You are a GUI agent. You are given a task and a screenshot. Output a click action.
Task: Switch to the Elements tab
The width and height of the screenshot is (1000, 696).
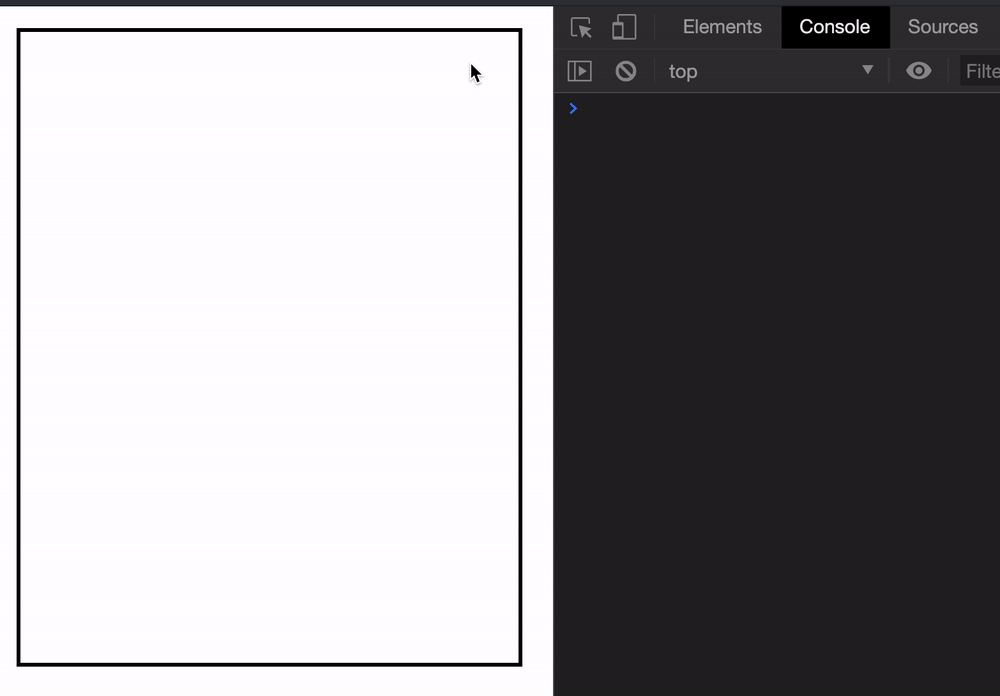tap(722, 27)
